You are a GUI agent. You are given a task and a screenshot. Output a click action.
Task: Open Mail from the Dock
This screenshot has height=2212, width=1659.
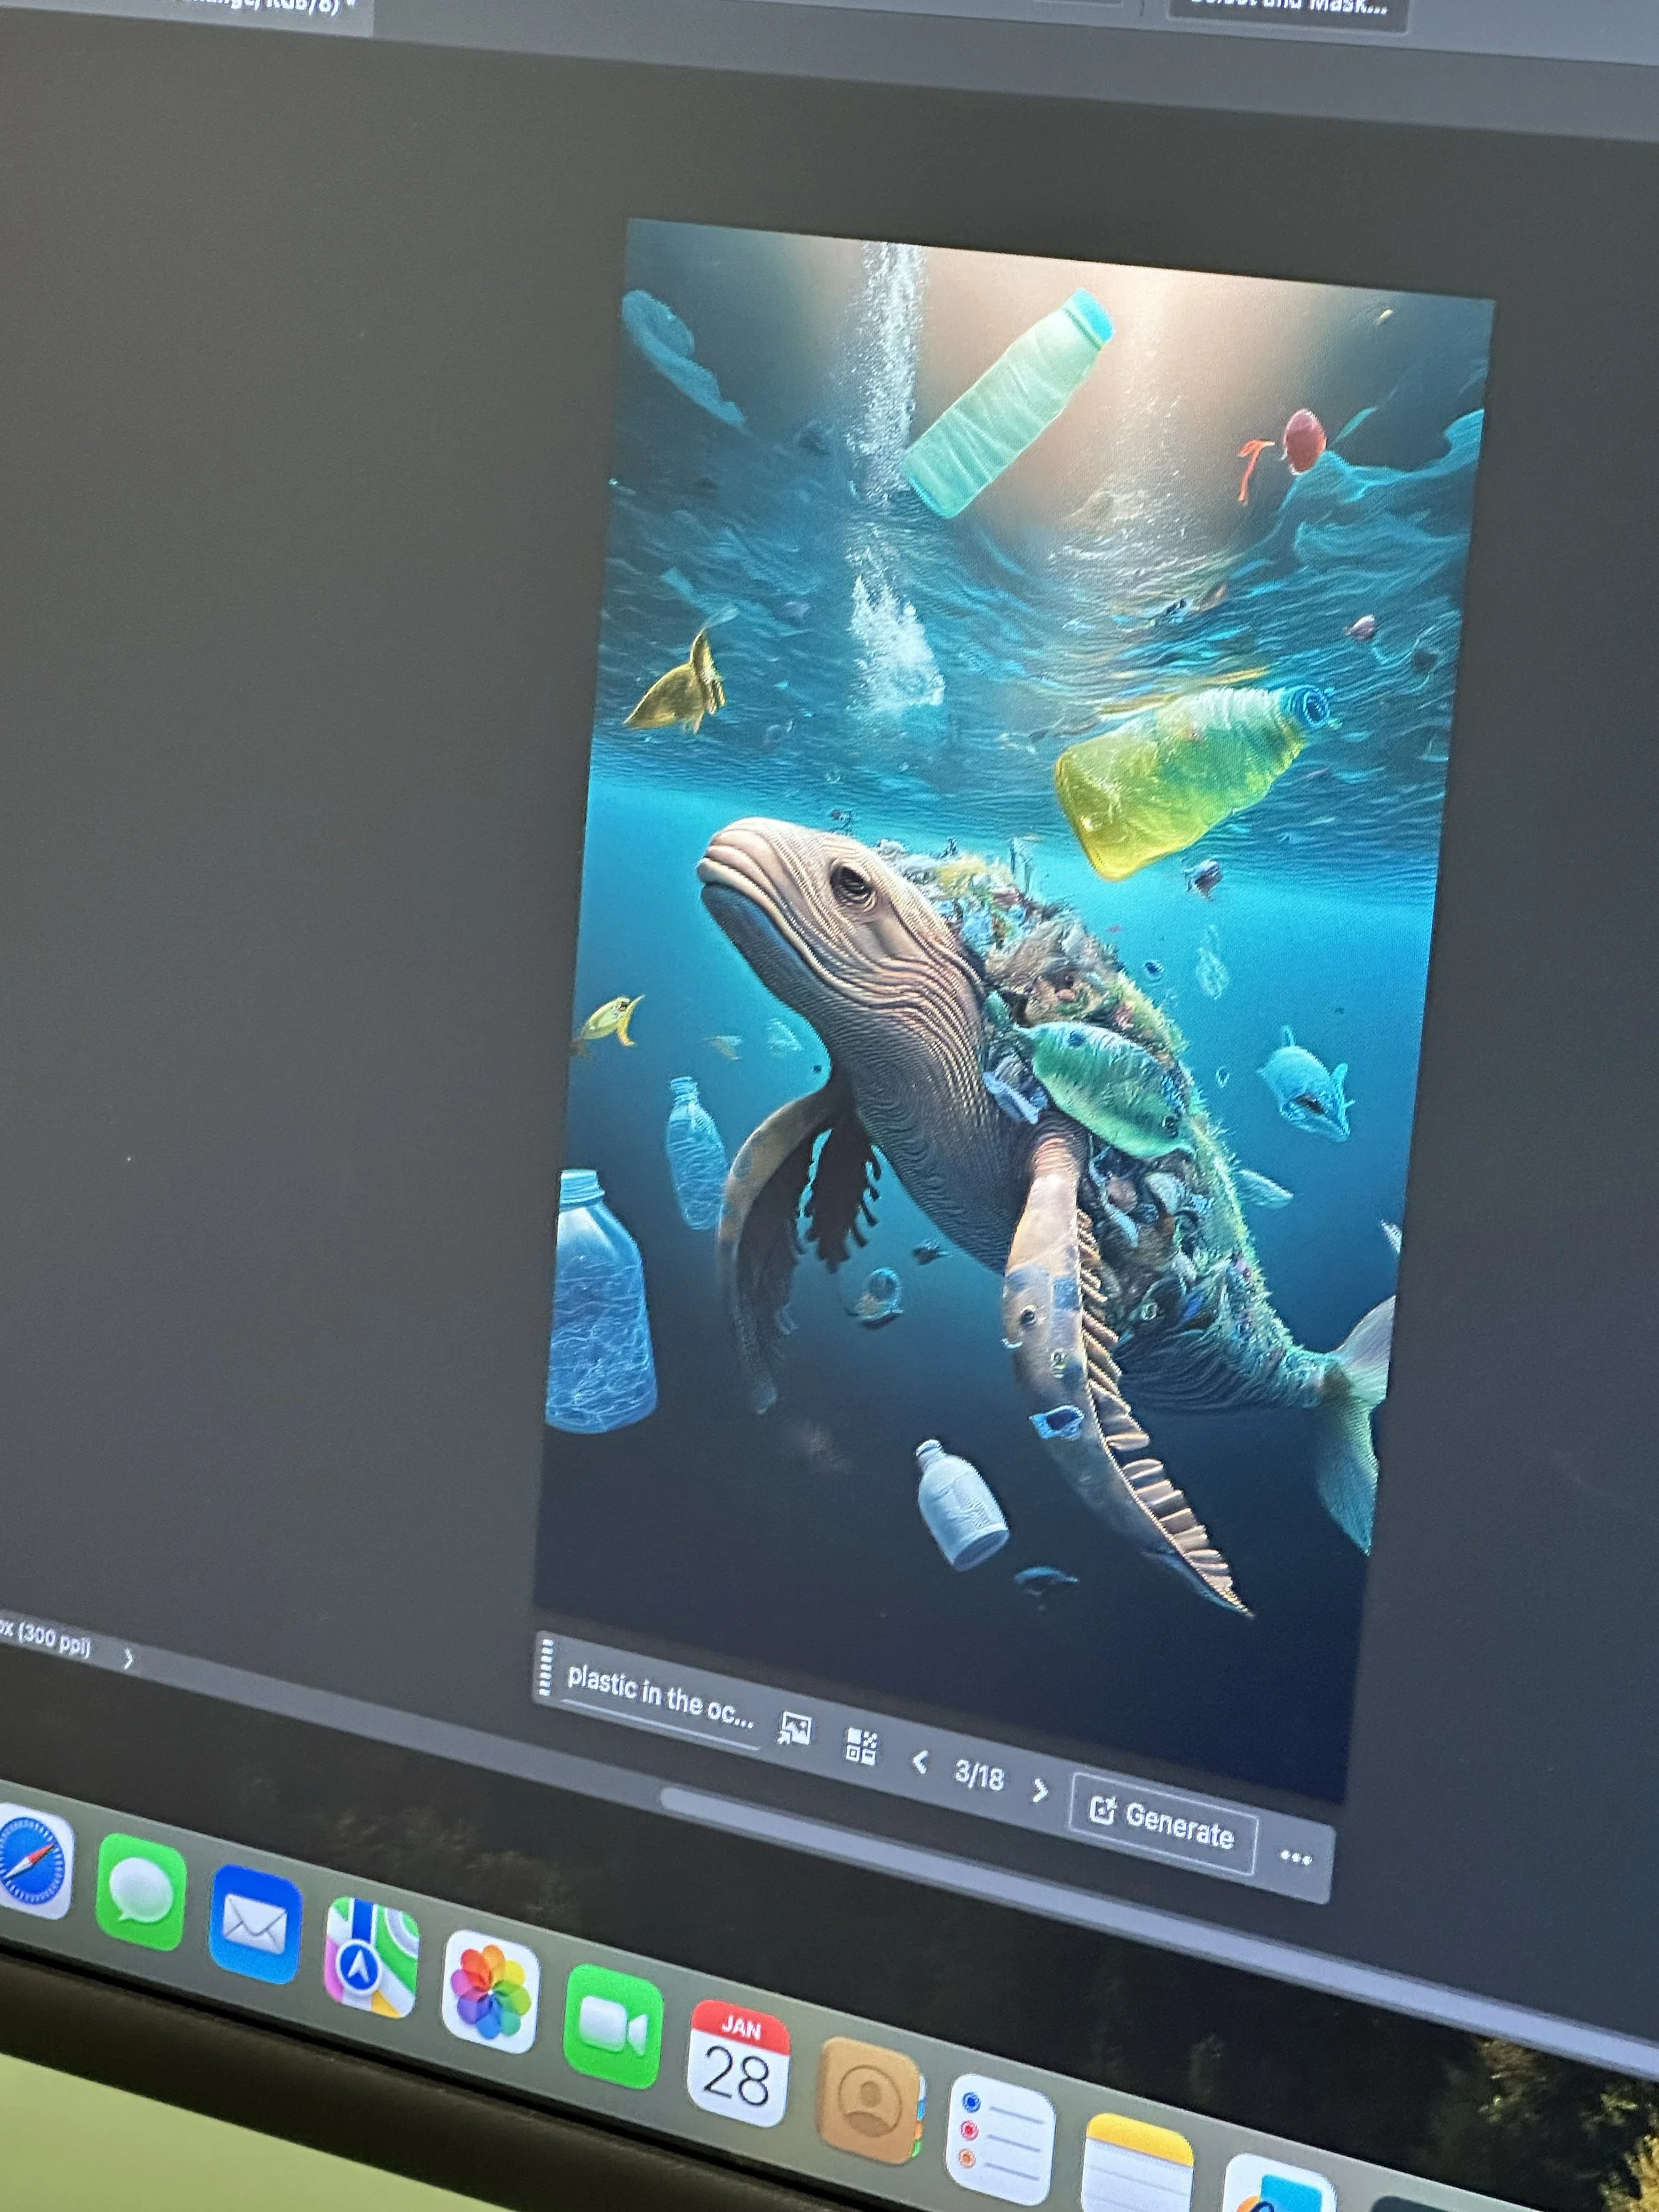click(x=255, y=1923)
